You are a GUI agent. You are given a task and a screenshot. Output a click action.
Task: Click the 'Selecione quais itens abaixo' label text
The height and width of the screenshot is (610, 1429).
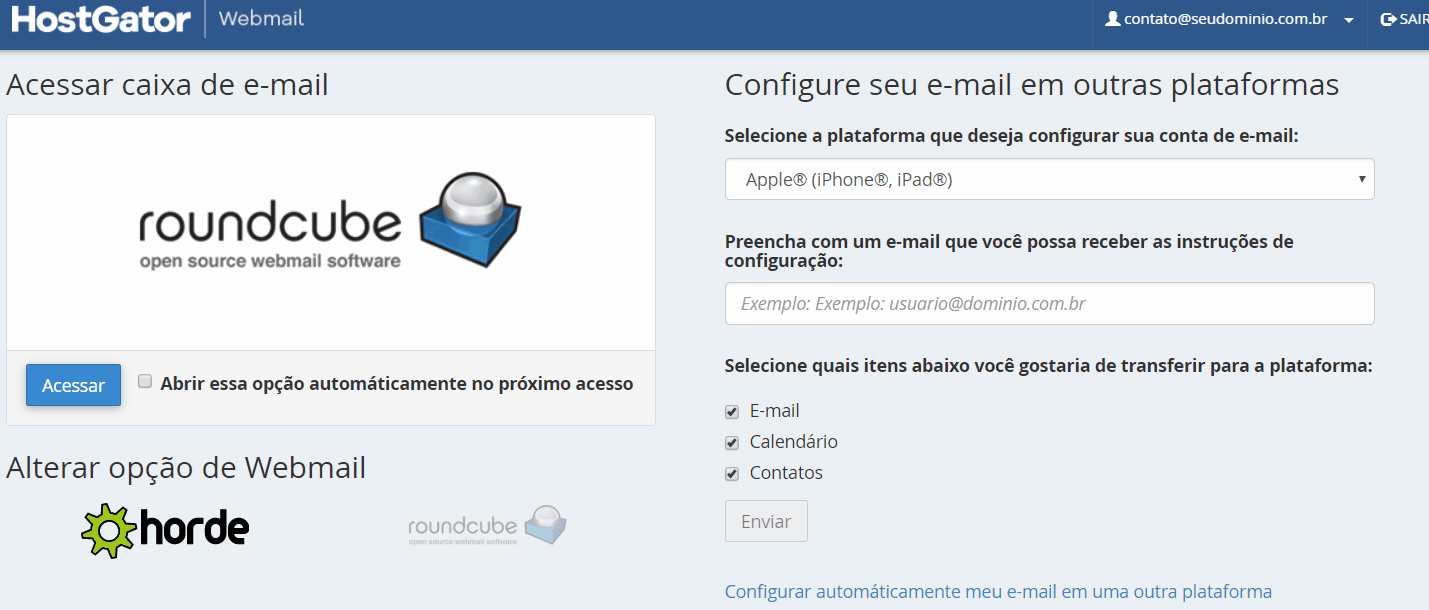[x=1048, y=366]
